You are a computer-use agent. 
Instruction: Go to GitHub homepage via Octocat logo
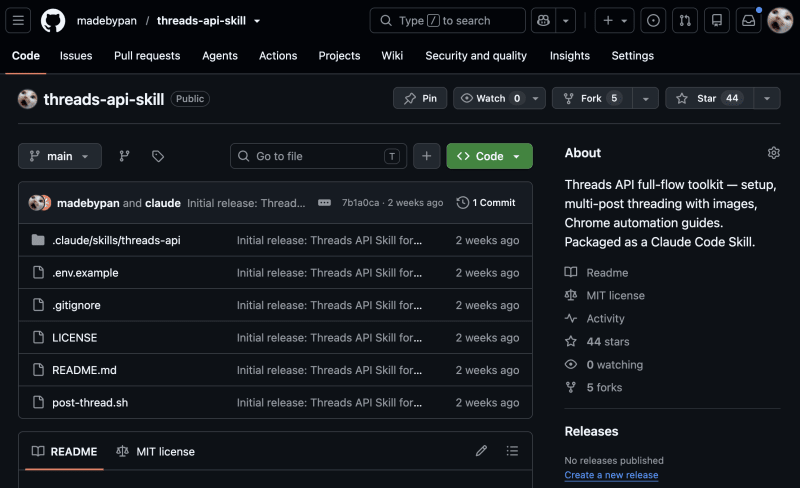click(x=53, y=20)
